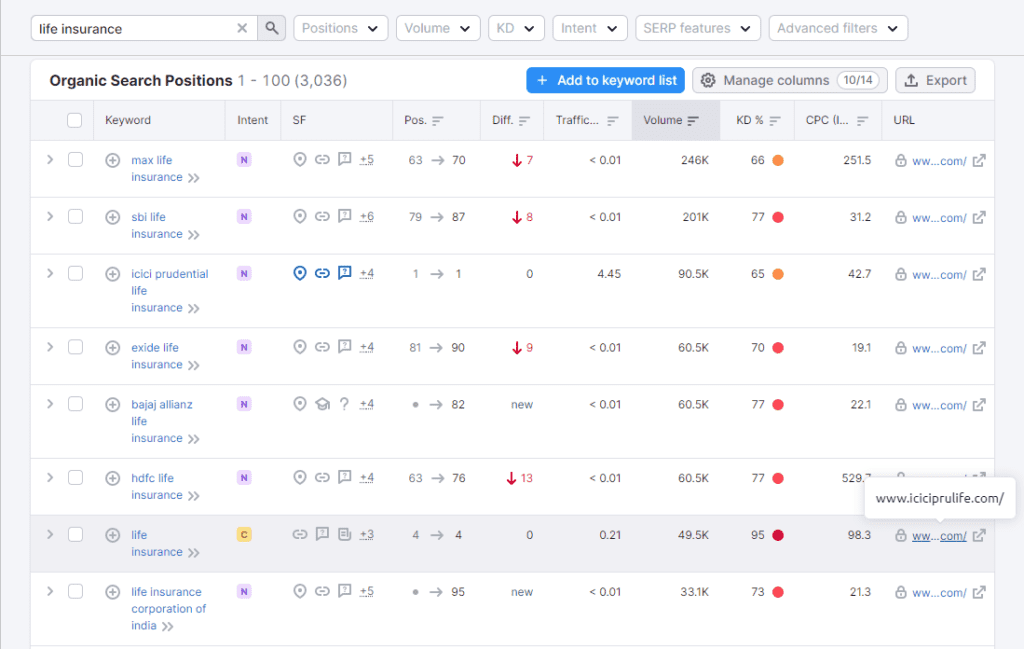Add exide life insurance via plus icon
This screenshot has width=1024, height=649.
tap(112, 347)
